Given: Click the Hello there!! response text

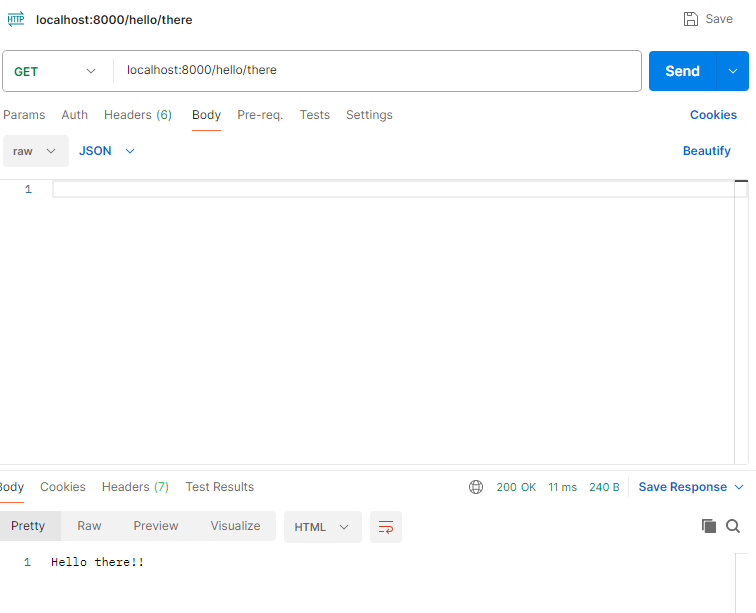Looking at the screenshot, I should (97, 562).
